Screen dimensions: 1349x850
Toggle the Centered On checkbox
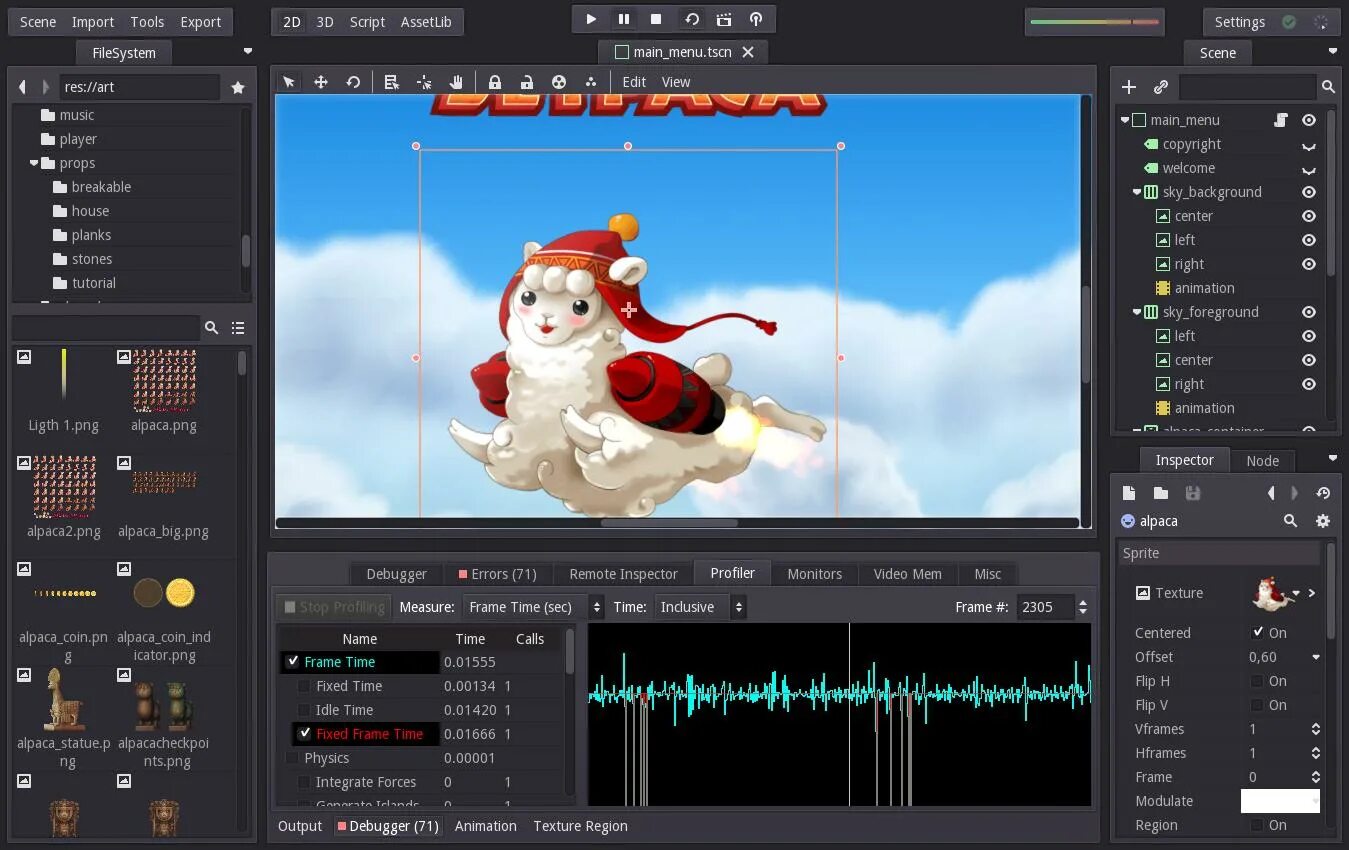point(1258,632)
